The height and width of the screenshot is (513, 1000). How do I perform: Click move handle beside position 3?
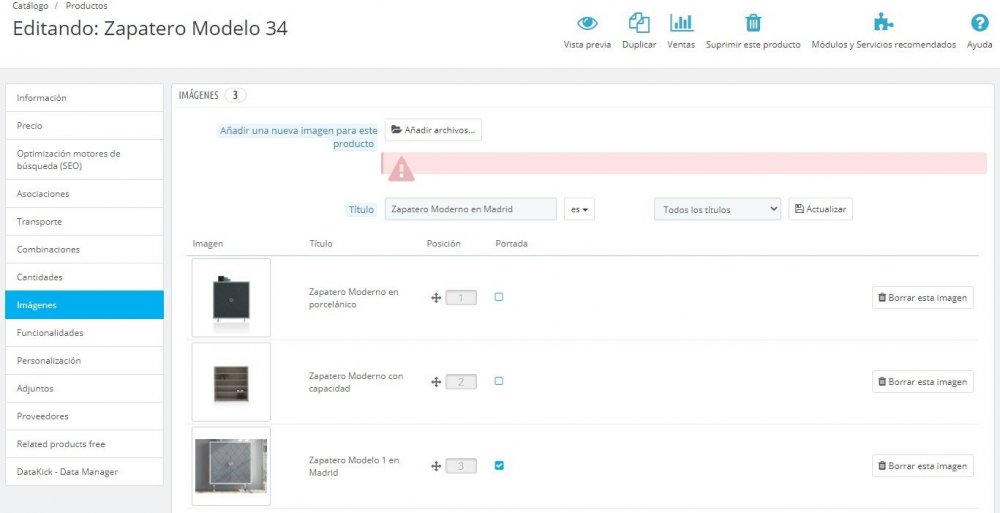436,466
